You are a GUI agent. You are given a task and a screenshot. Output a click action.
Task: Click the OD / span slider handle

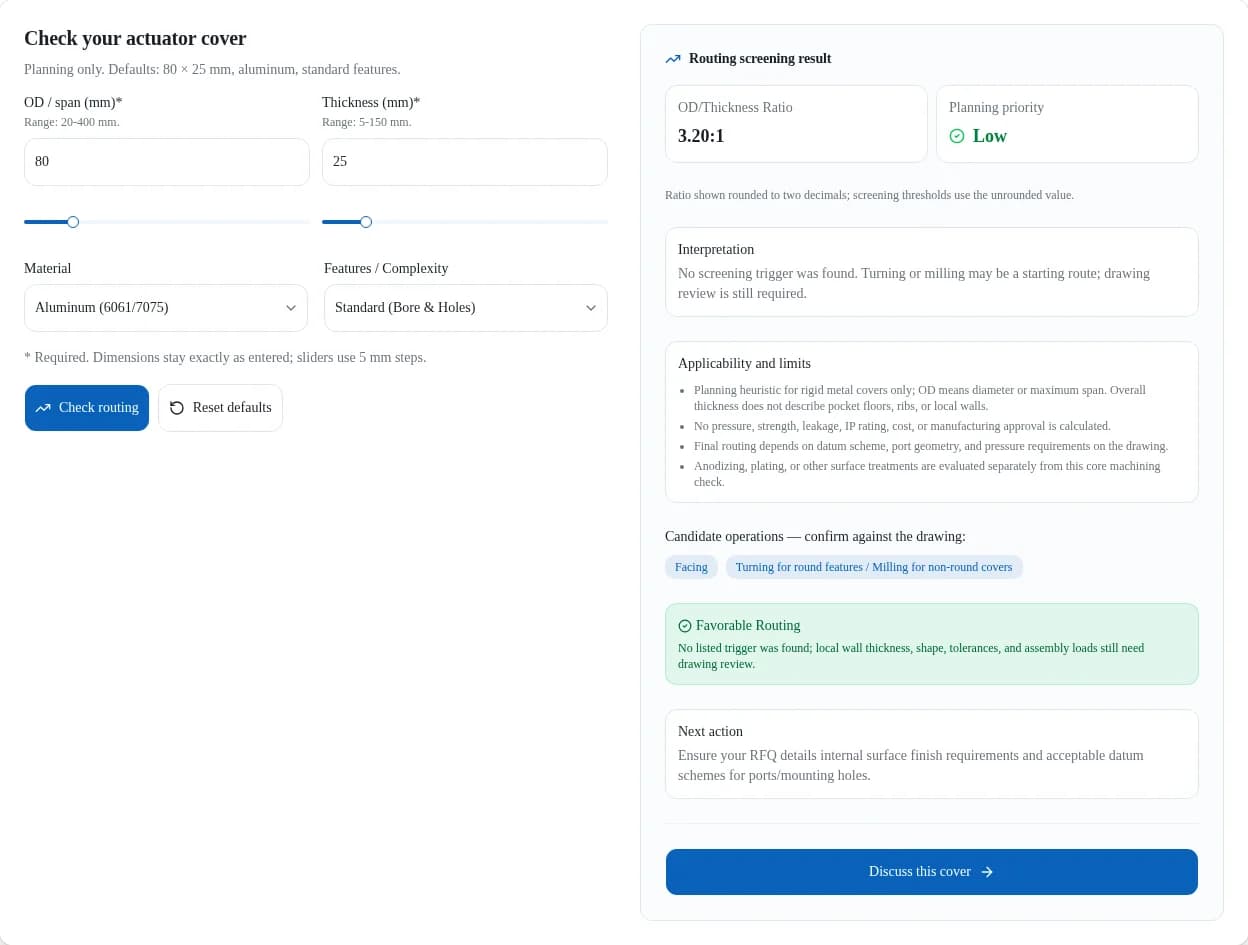(x=73, y=222)
